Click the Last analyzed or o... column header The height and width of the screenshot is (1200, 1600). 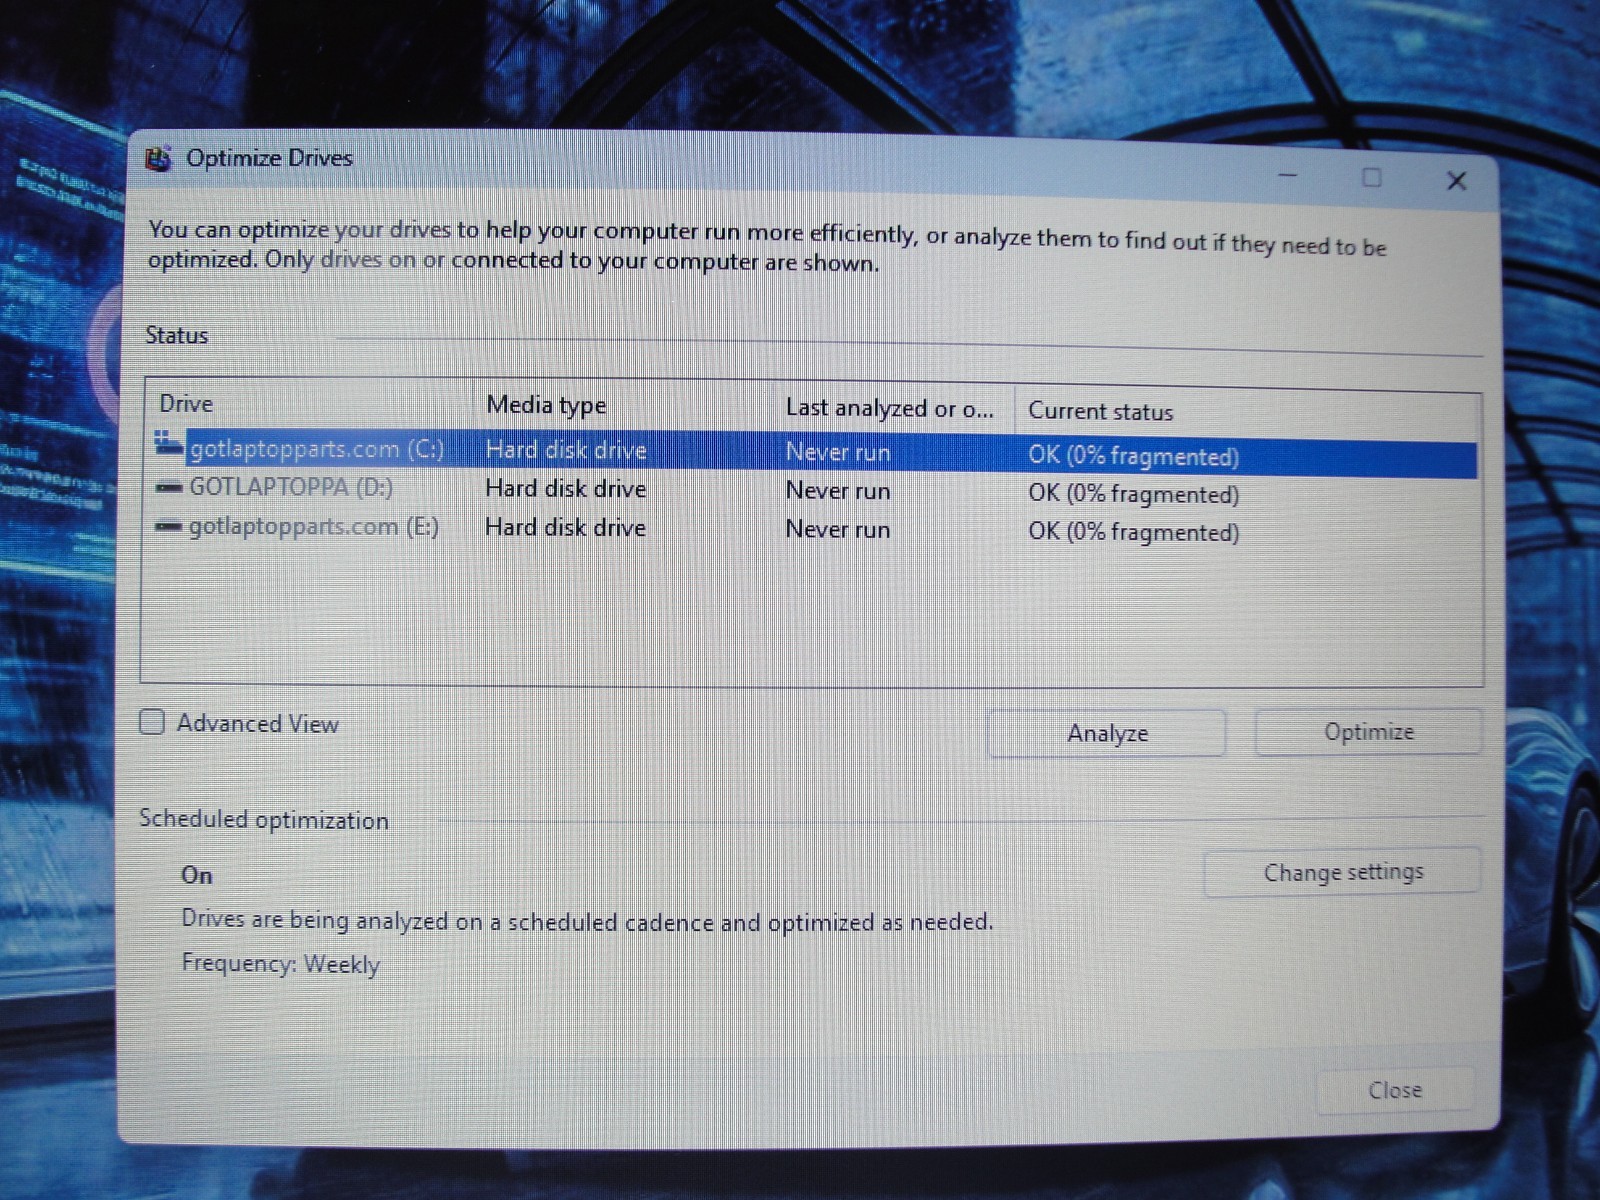893,408
